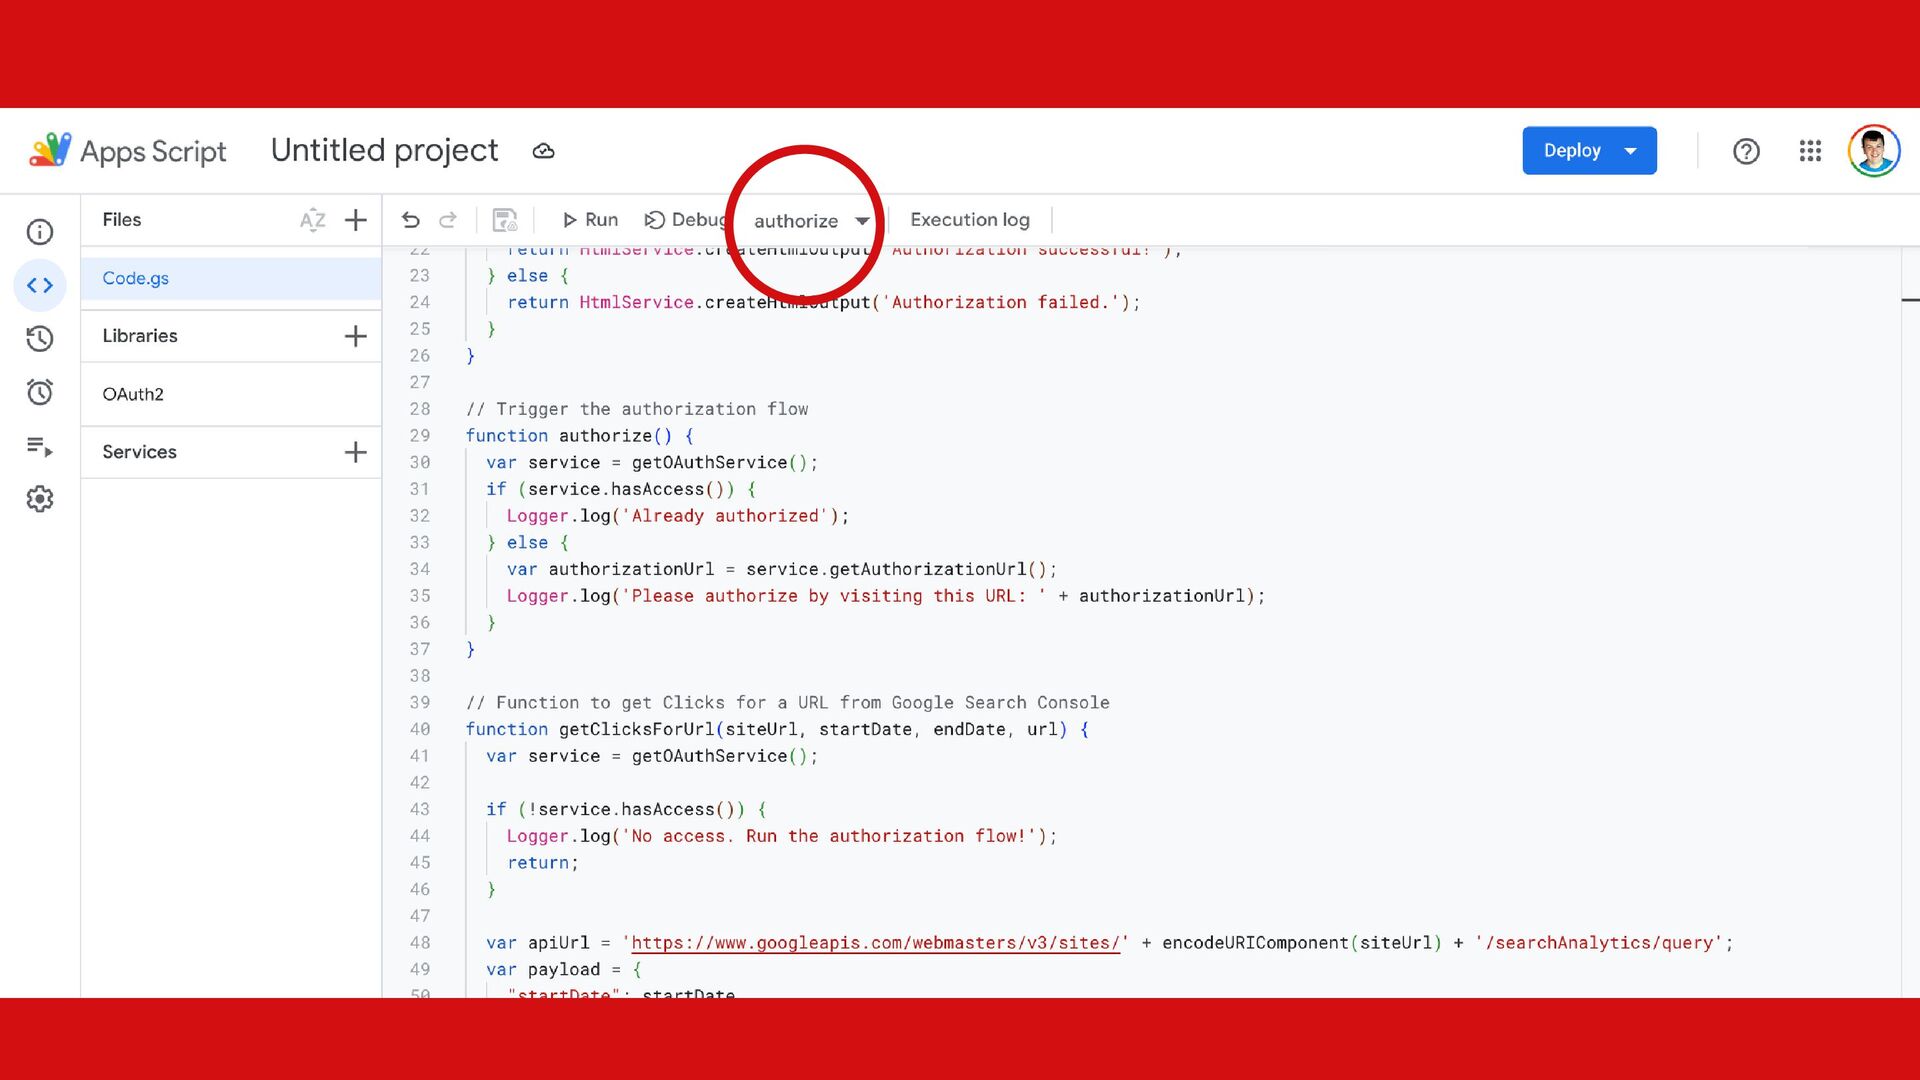Run the selected function

590,220
